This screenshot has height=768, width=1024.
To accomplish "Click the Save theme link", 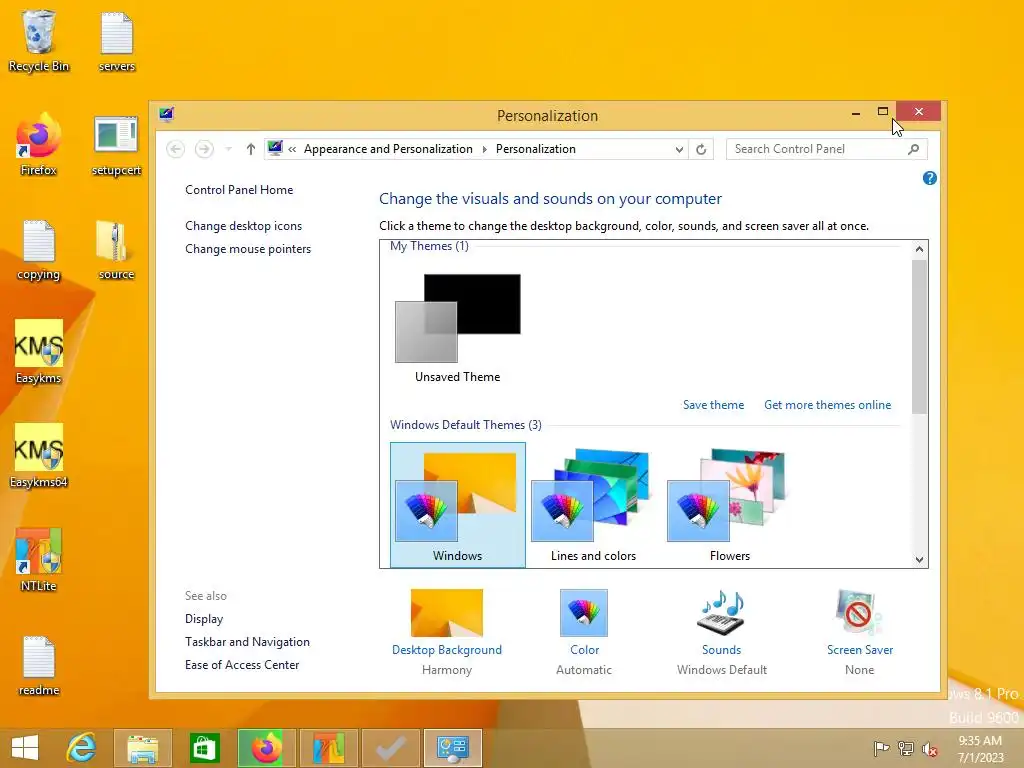I will pyautogui.click(x=713, y=405).
